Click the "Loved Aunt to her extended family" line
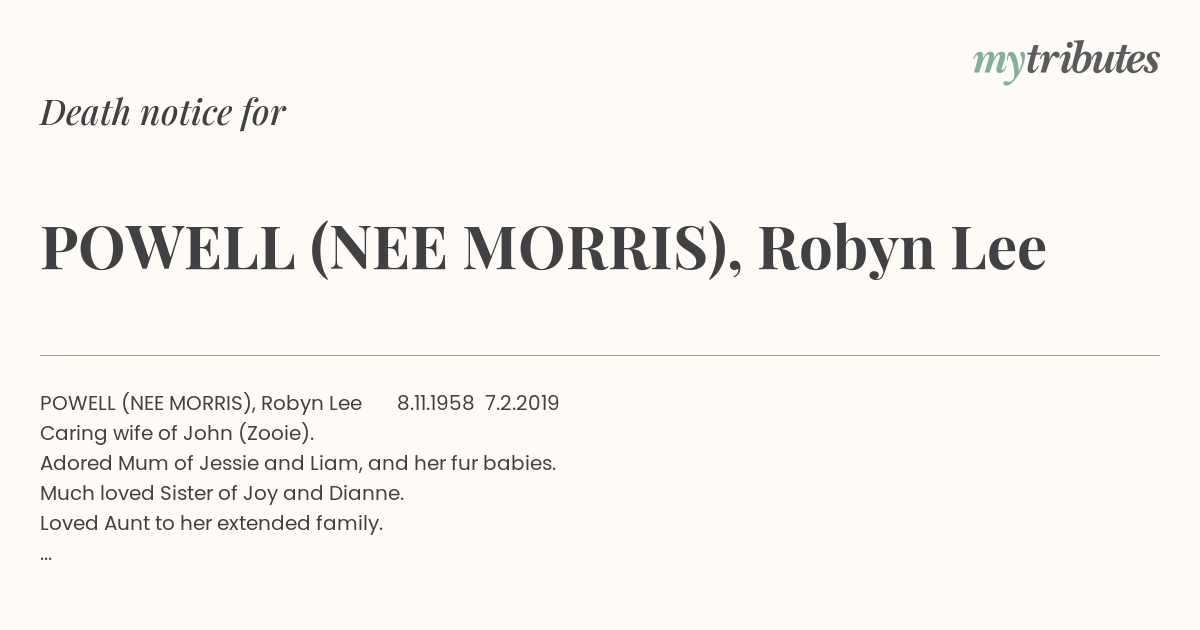Viewport: 1200px width, 630px height. (x=212, y=523)
